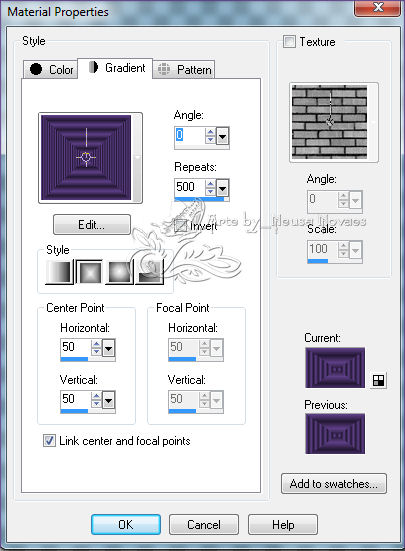Image resolution: width=405 pixels, height=551 pixels.
Task: Toggle the Invert checkbox
Action: pos(180,225)
